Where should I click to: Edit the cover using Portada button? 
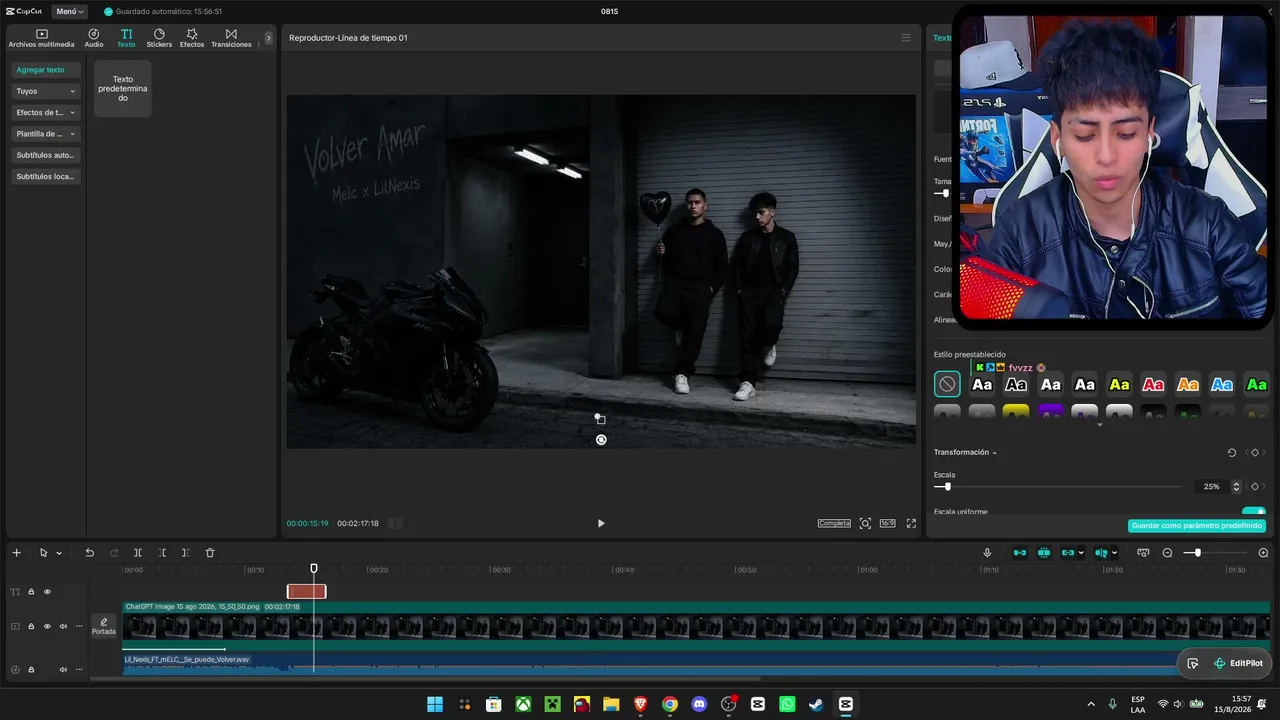(x=104, y=626)
